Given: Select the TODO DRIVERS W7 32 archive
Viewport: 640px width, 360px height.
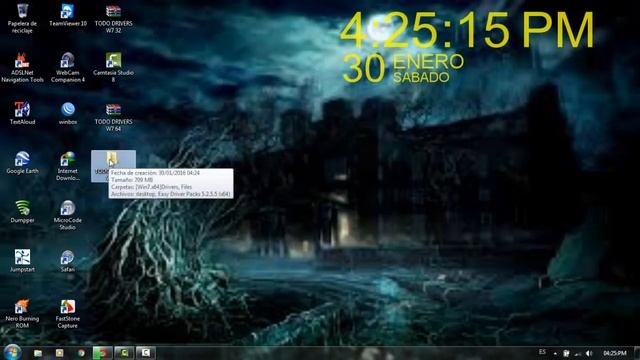Looking at the screenshot, I should coord(113,19).
